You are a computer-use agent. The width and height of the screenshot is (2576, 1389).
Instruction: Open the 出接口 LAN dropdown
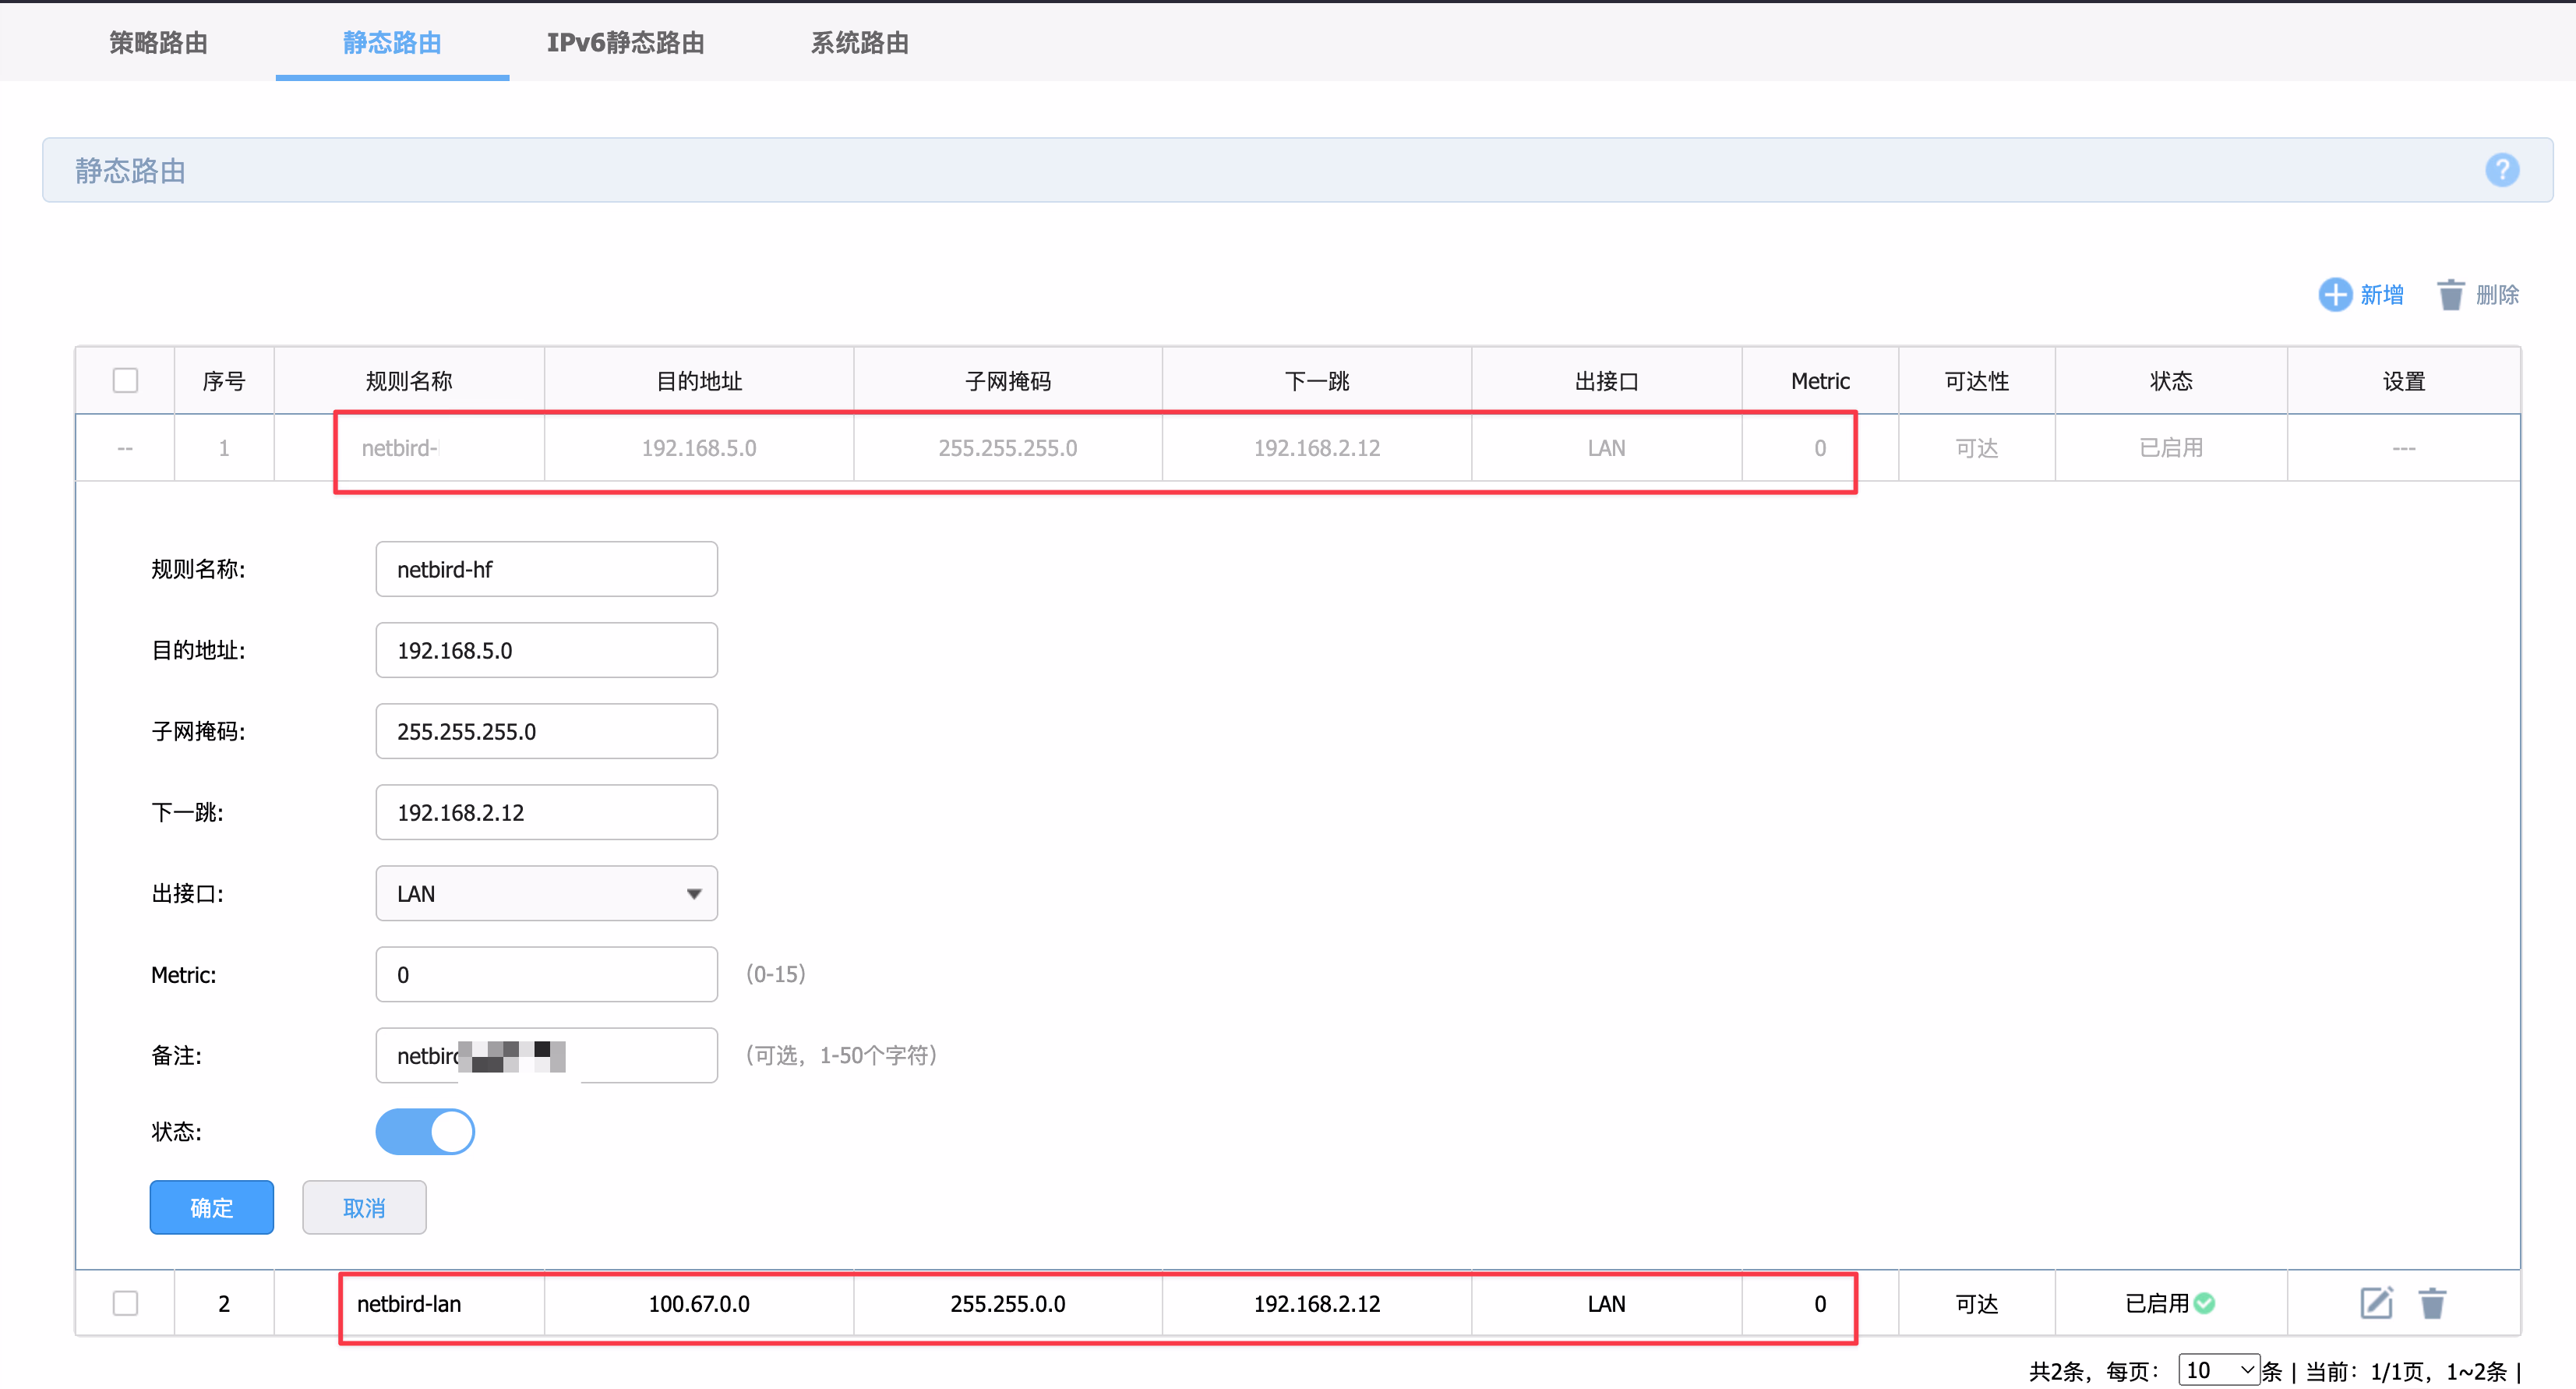[x=546, y=893]
